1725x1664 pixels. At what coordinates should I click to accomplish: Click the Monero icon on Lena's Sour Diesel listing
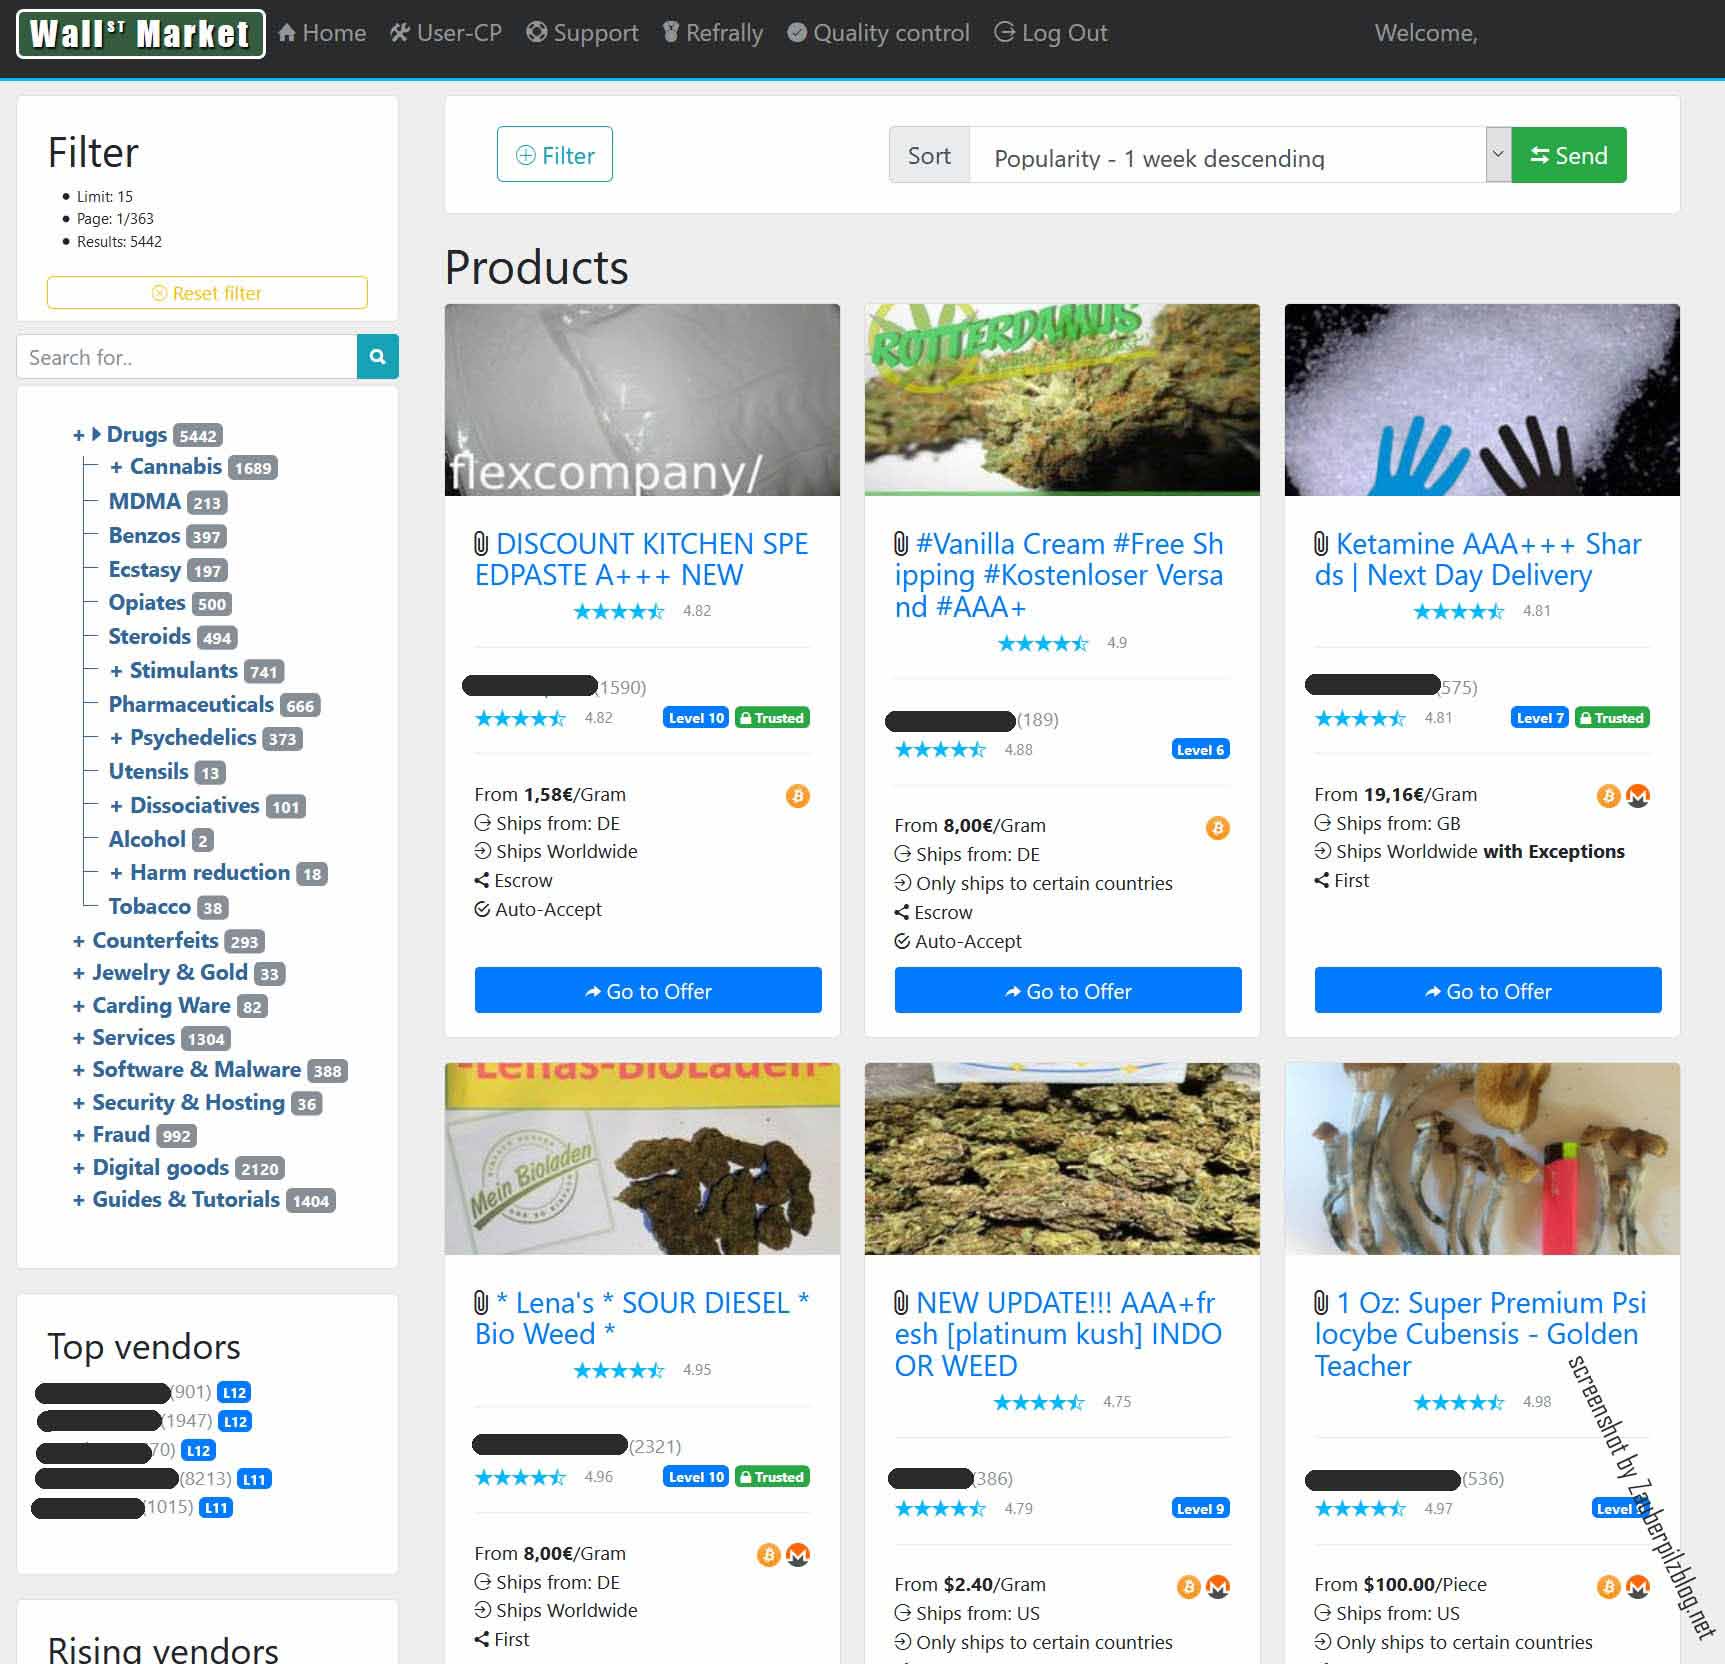798,1555
